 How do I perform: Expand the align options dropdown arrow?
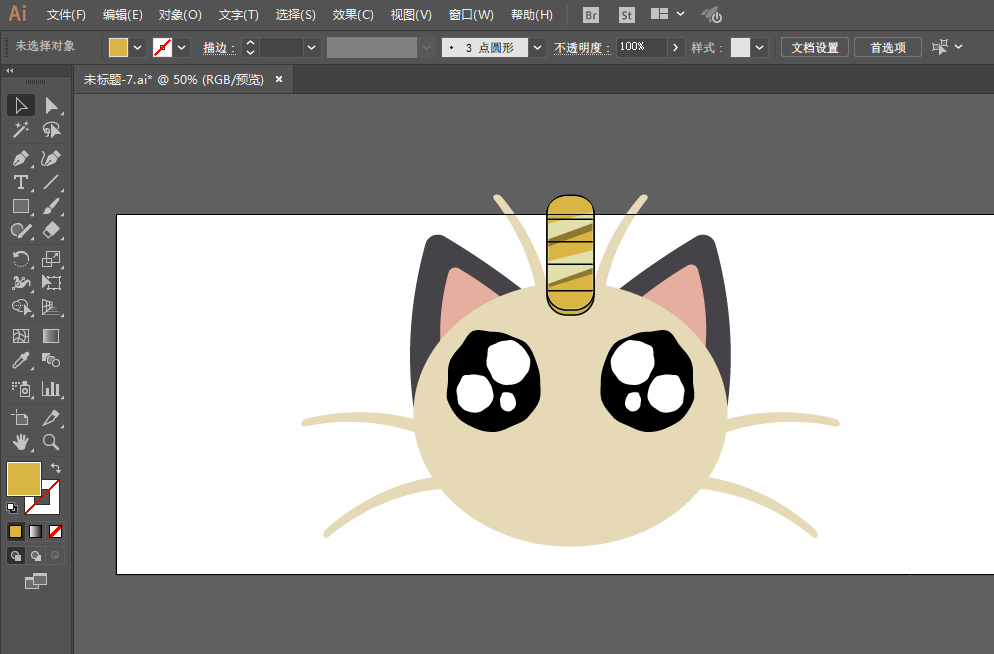958,46
